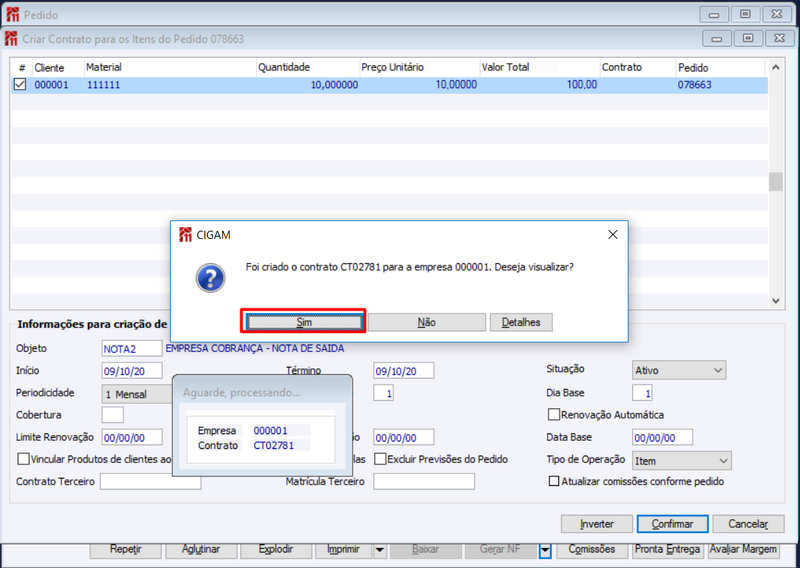This screenshot has height=568, width=800.
Task: Click the Data Base date field
Action: [662, 437]
